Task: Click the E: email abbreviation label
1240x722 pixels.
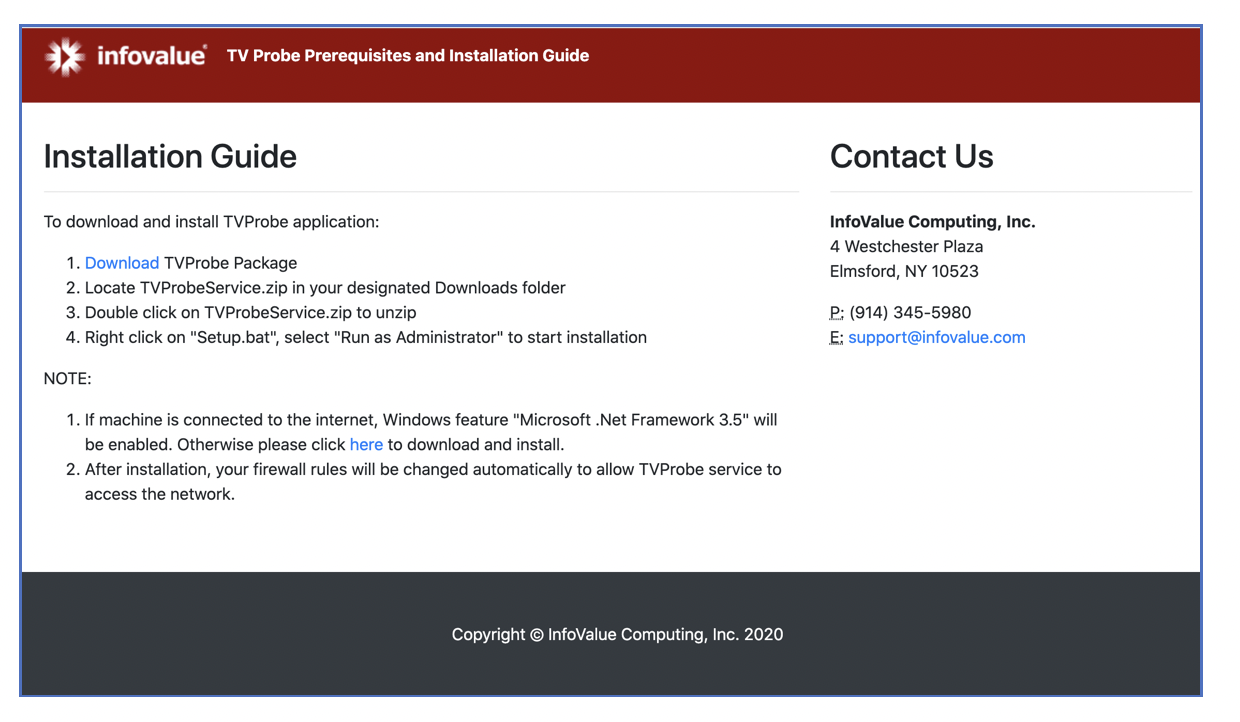Action: pos(837,338)
